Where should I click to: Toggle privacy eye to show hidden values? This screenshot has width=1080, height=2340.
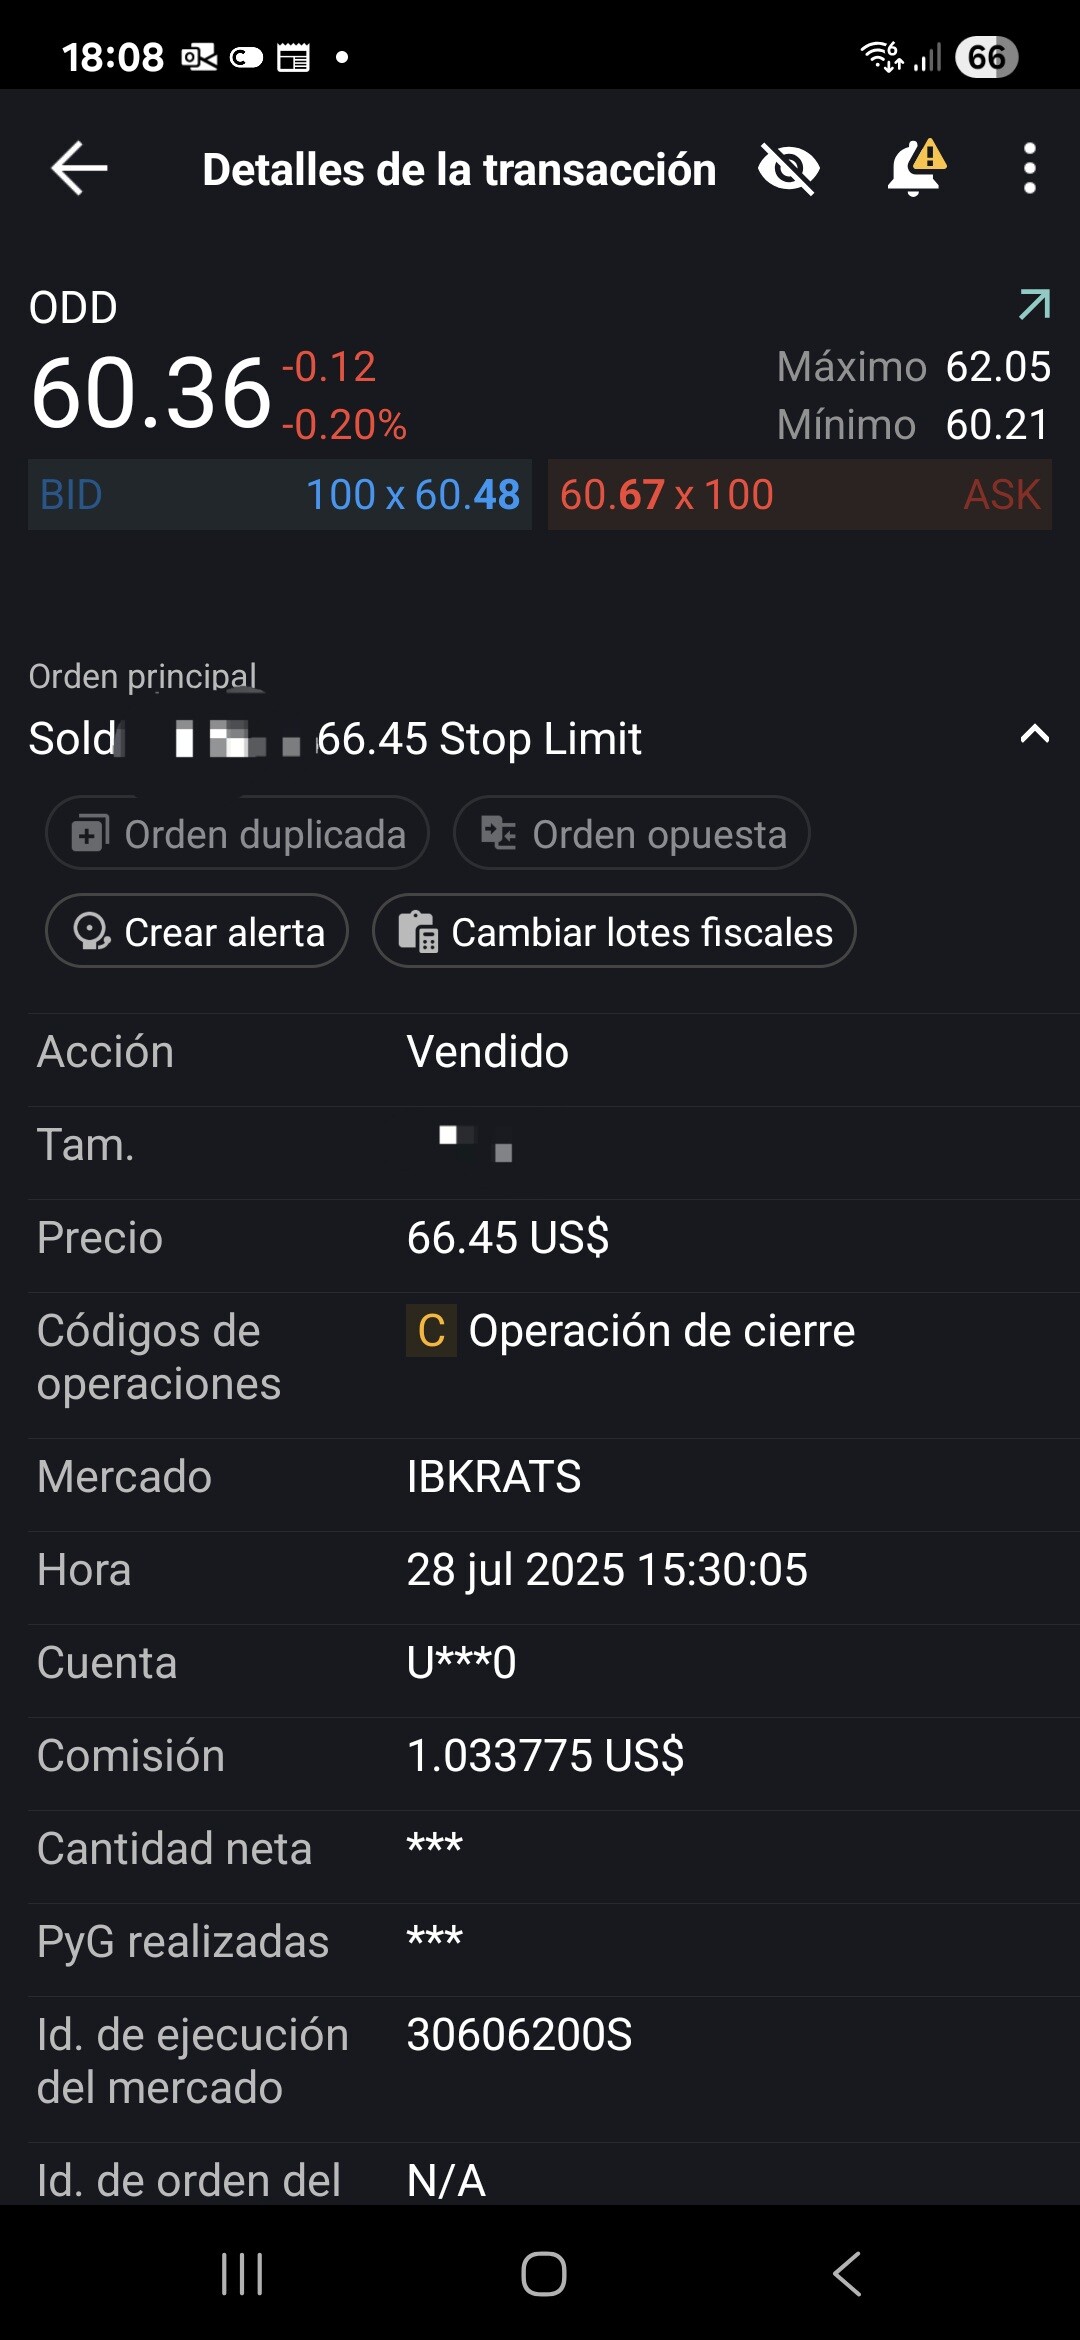tap(789, 168)
